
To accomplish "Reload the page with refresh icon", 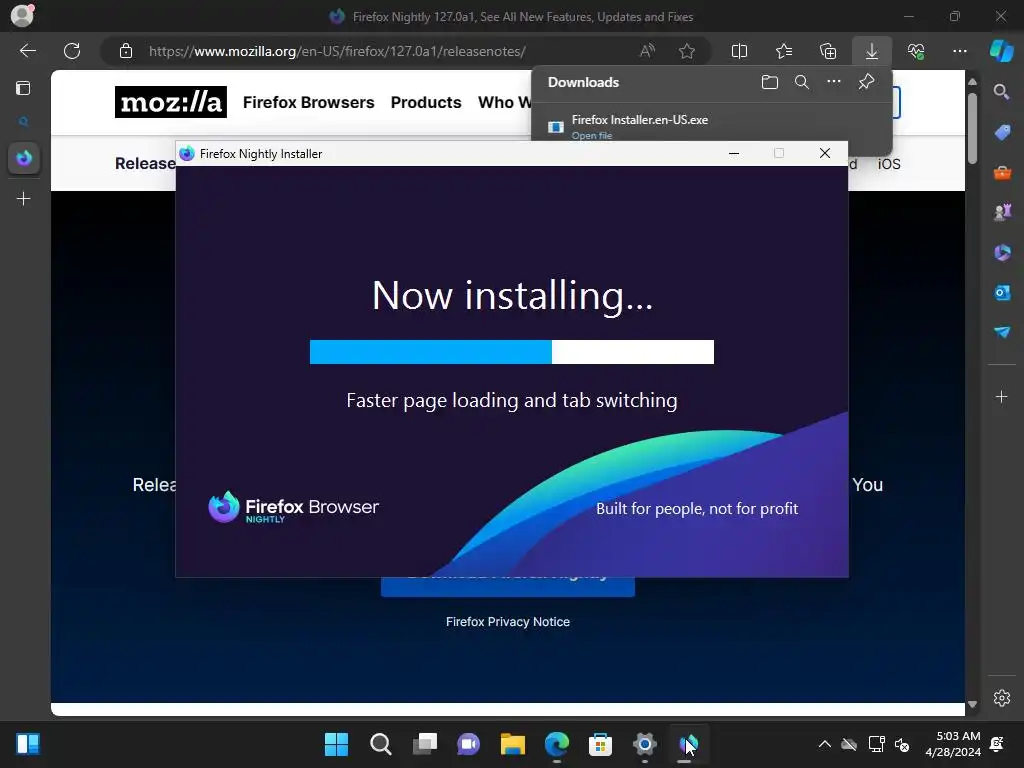I will click(72, 51).
